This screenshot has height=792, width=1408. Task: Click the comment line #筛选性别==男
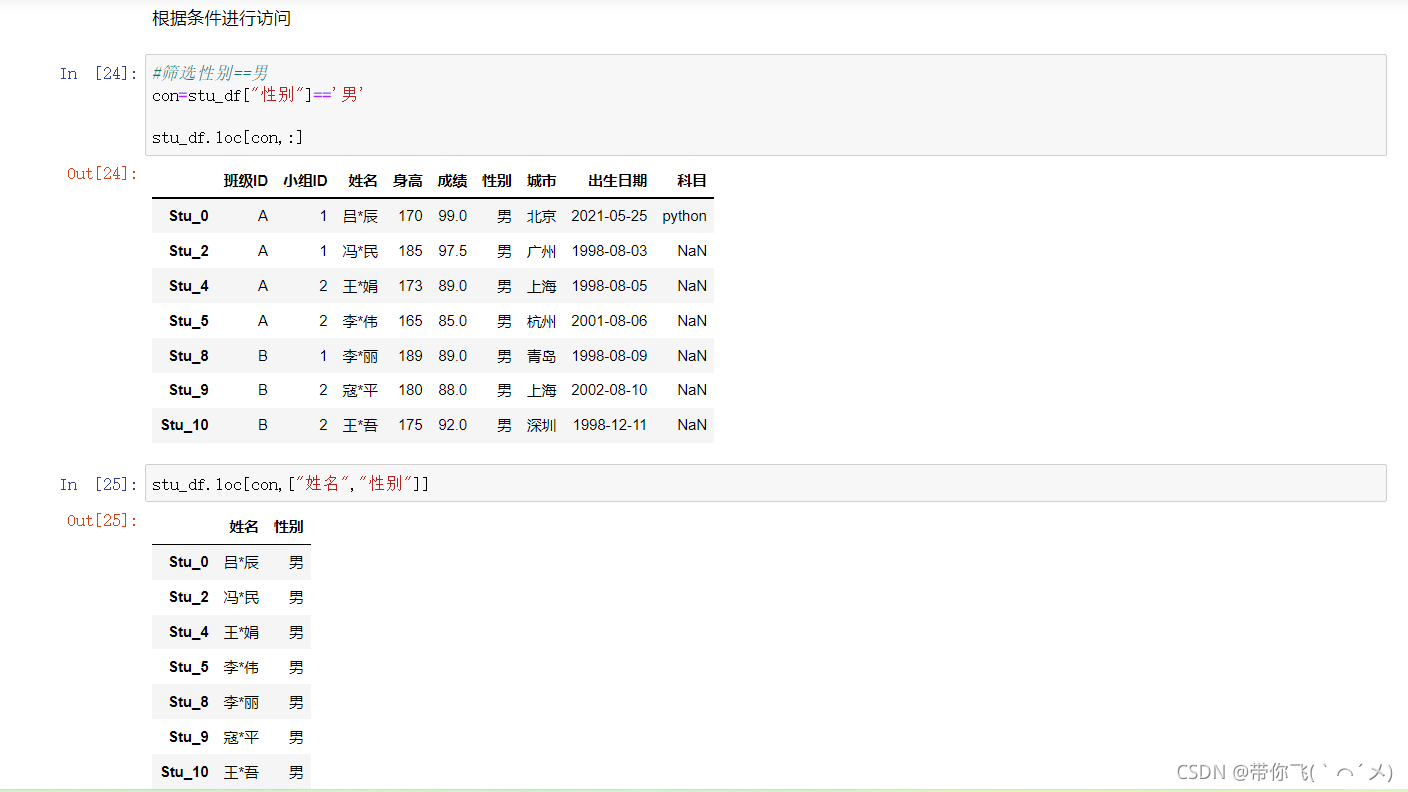tap(210, 73)
